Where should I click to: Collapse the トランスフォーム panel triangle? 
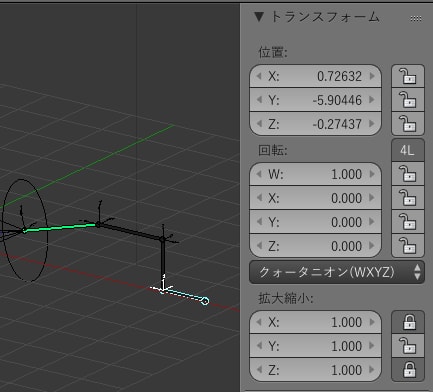[259, 17]
